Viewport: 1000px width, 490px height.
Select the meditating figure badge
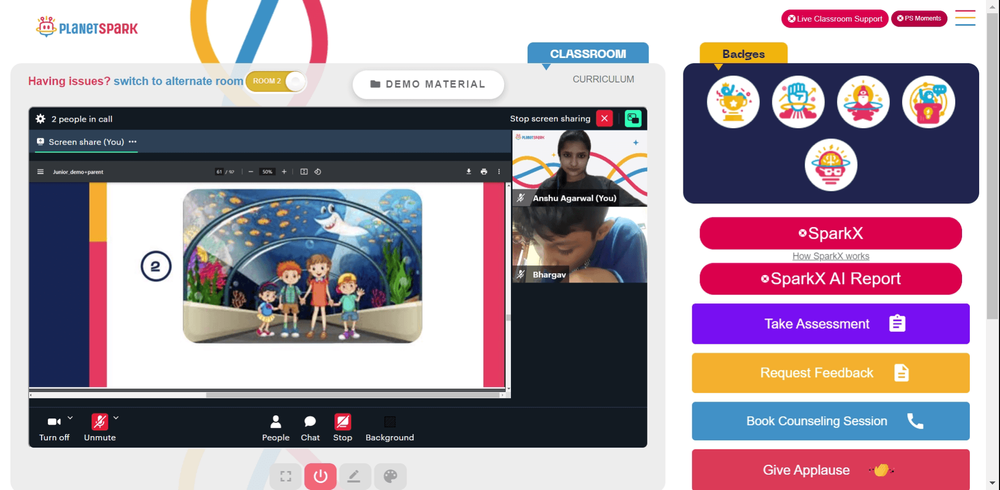(863, 102)
